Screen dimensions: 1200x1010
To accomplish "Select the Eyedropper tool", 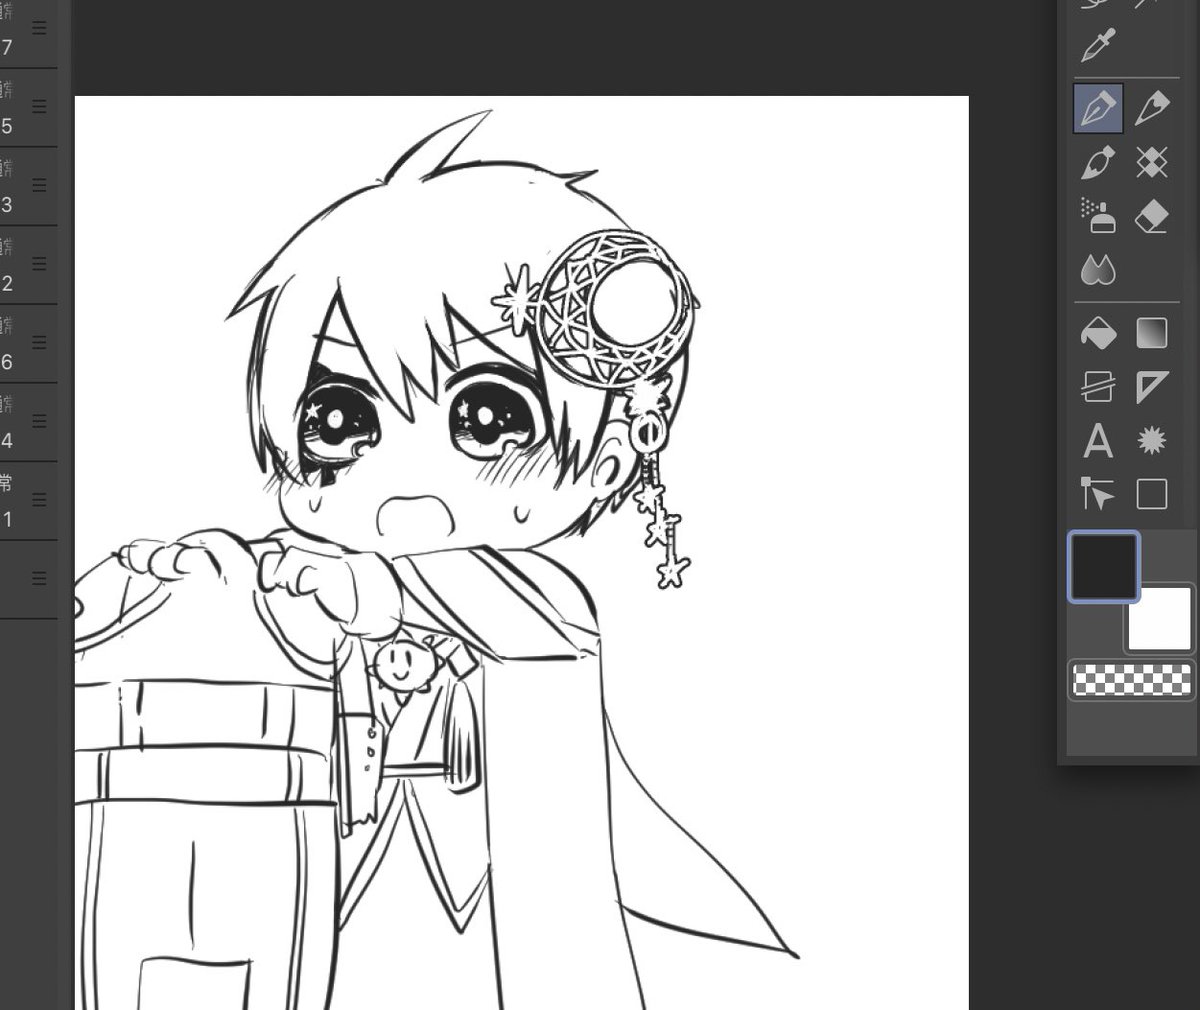I will 1098,47.
